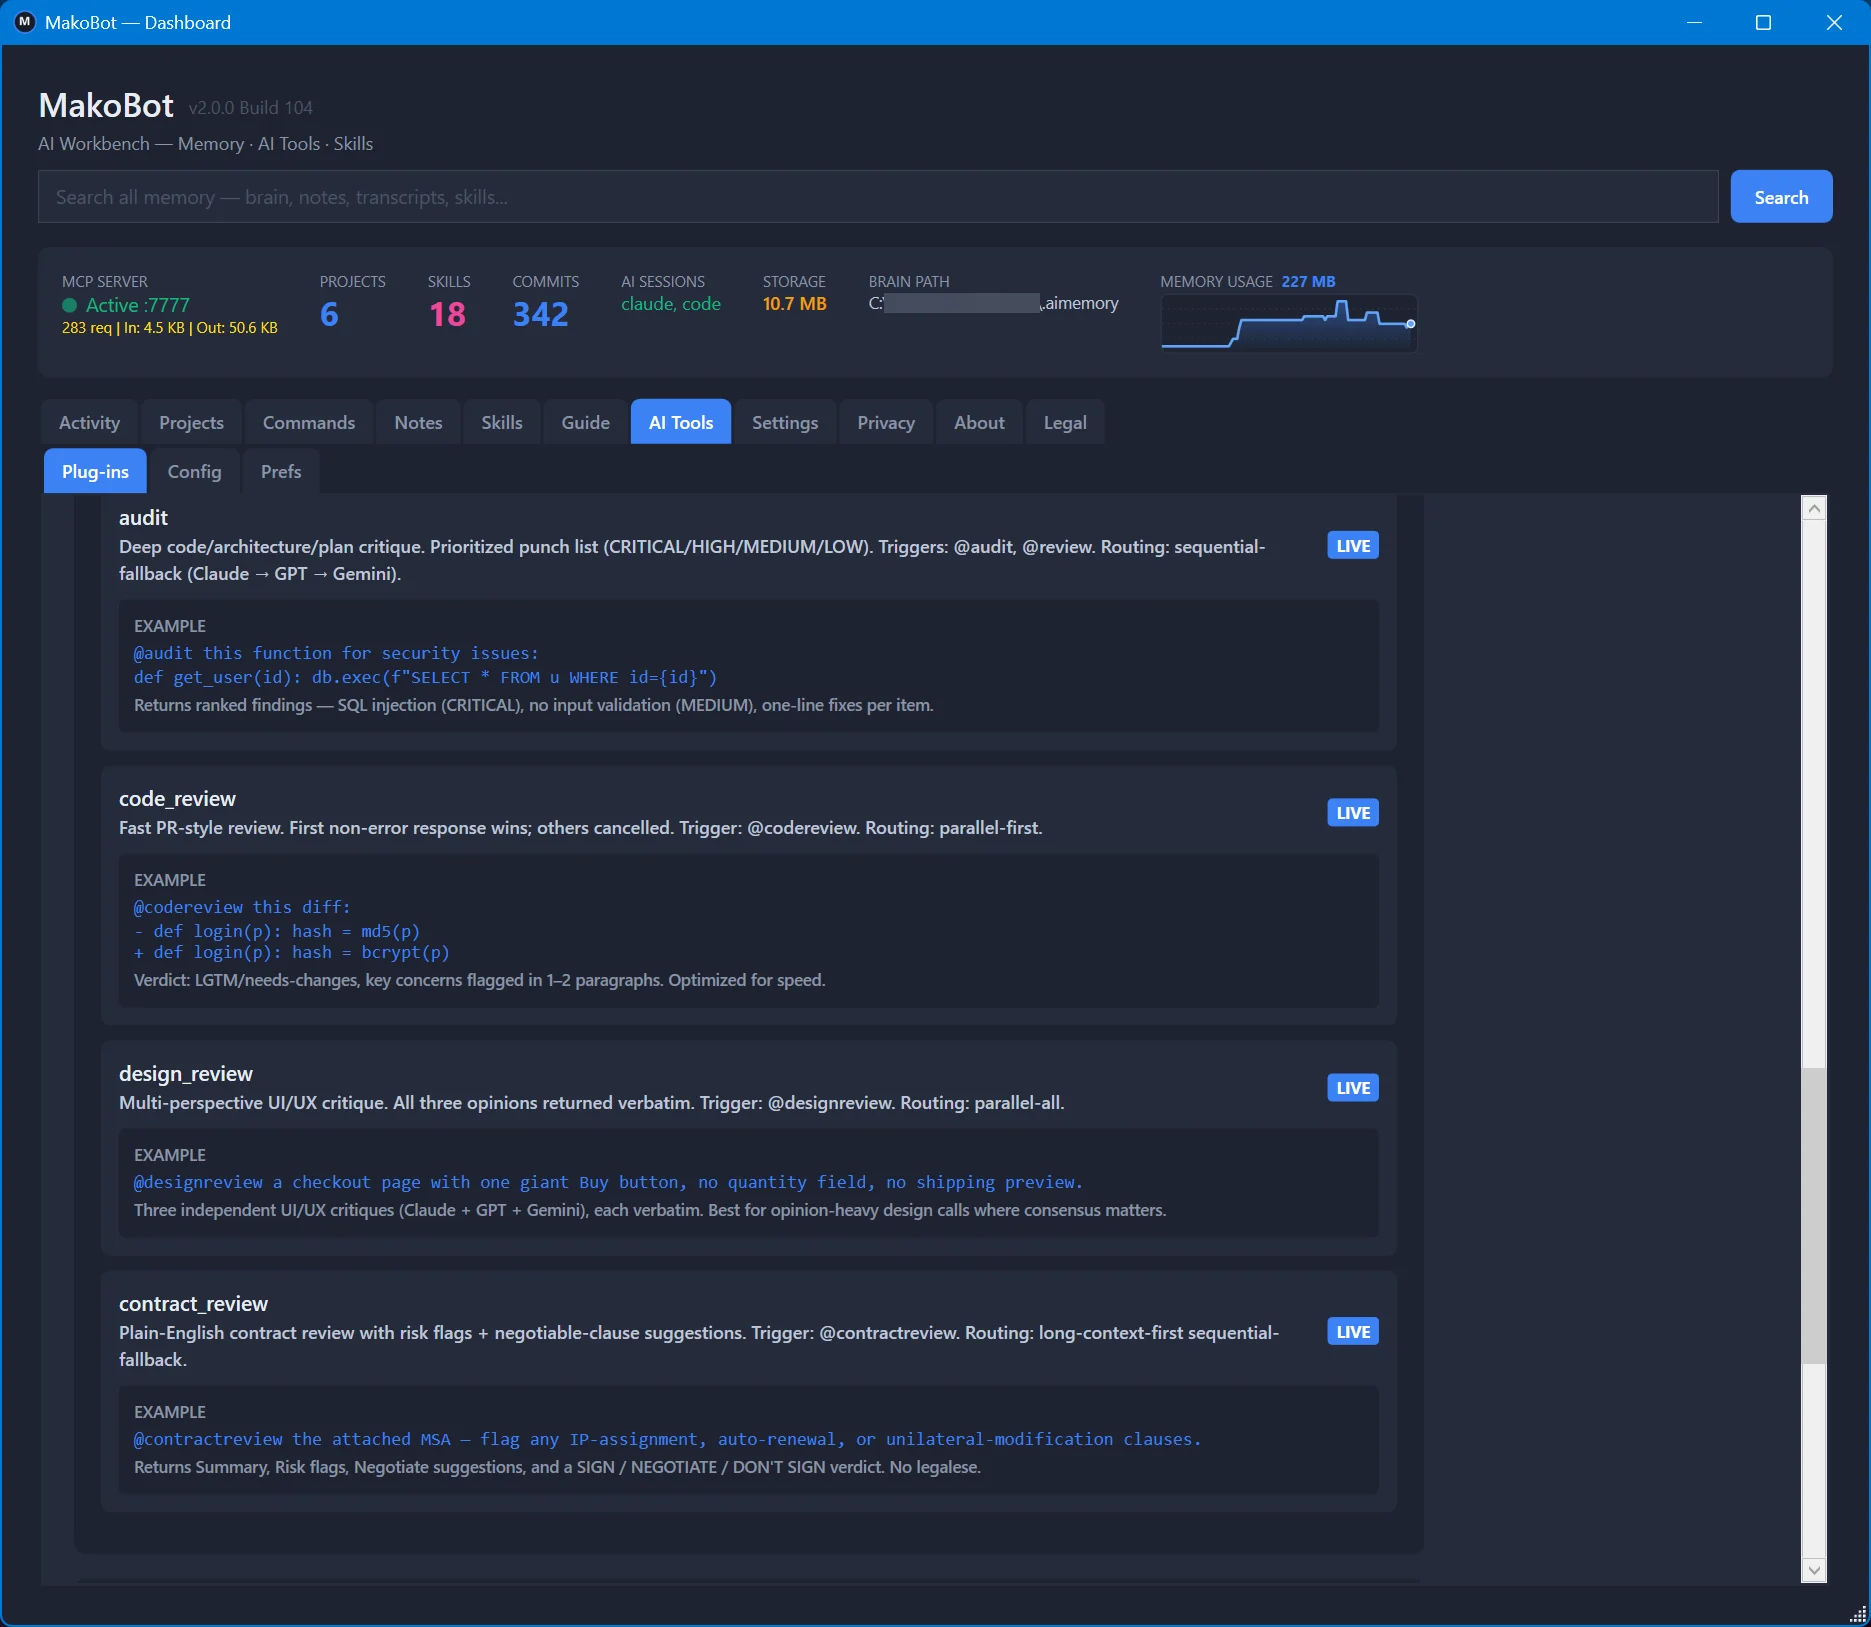Viewport: 1871px width, 1627px height.
Task: Open the Settings tab
Action: (x=785, y=423)
